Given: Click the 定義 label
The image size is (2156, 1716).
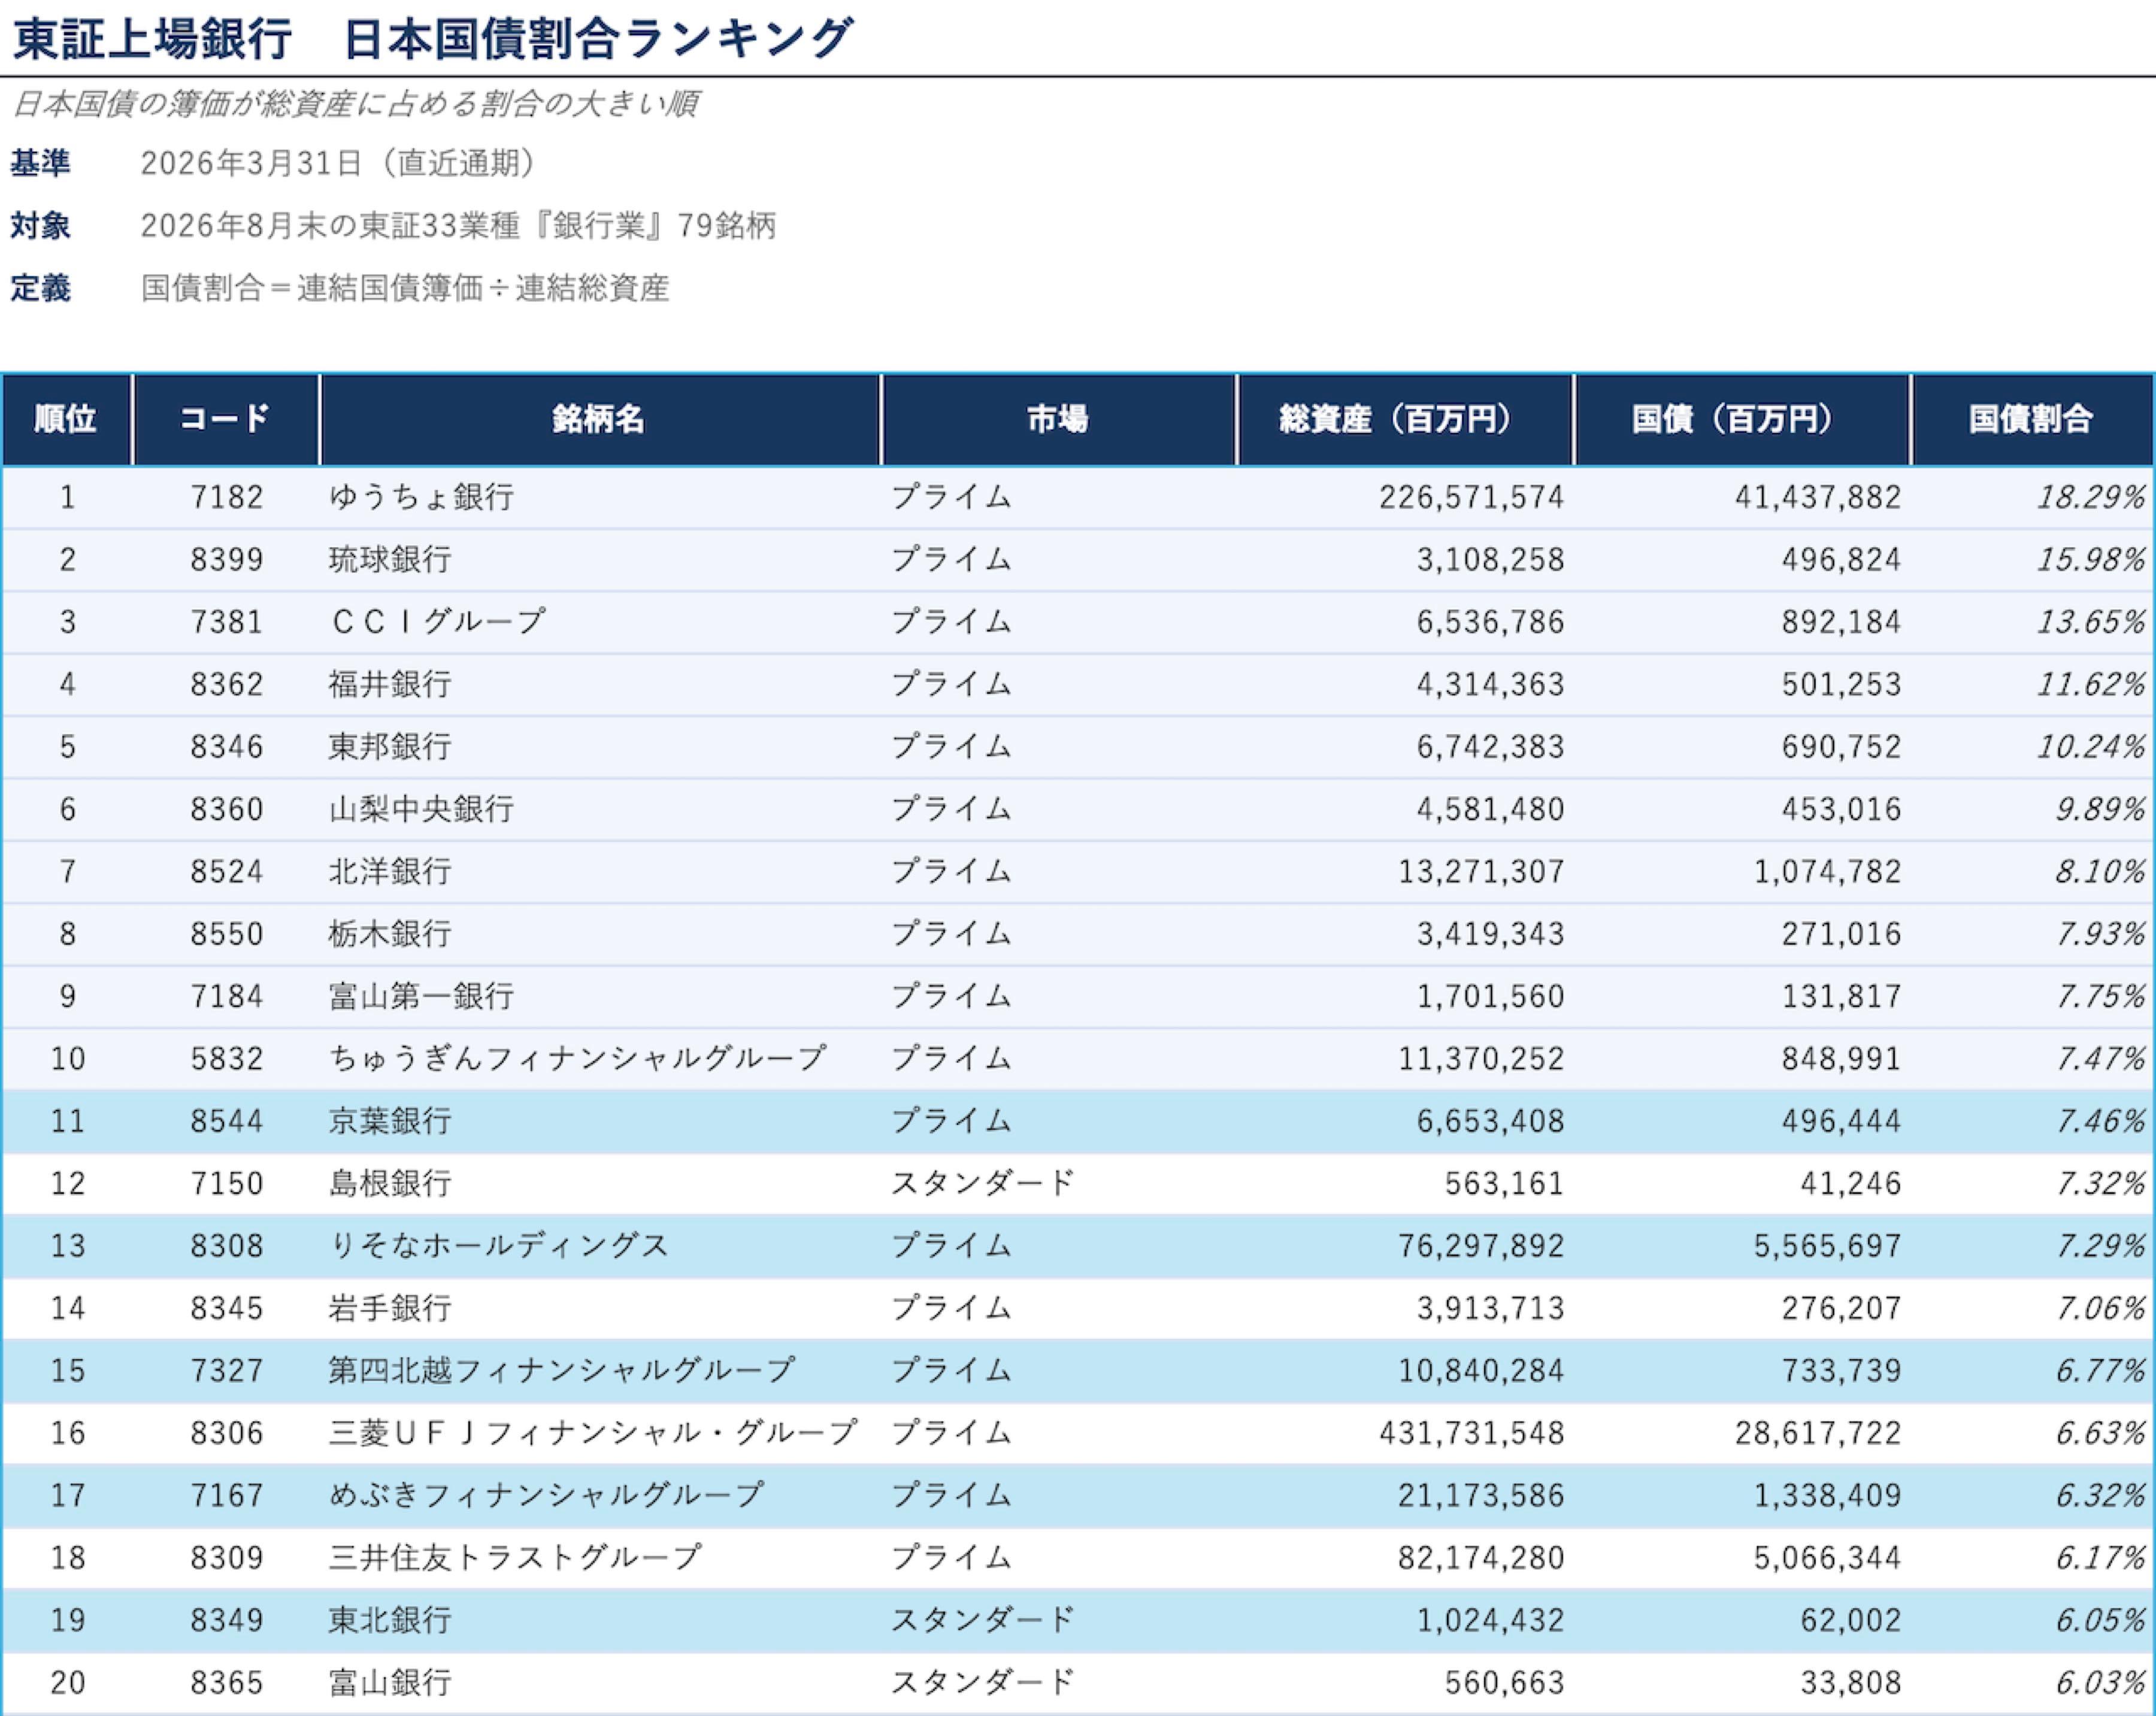Looking at the screenshot, I should click(x=41, y=288).
